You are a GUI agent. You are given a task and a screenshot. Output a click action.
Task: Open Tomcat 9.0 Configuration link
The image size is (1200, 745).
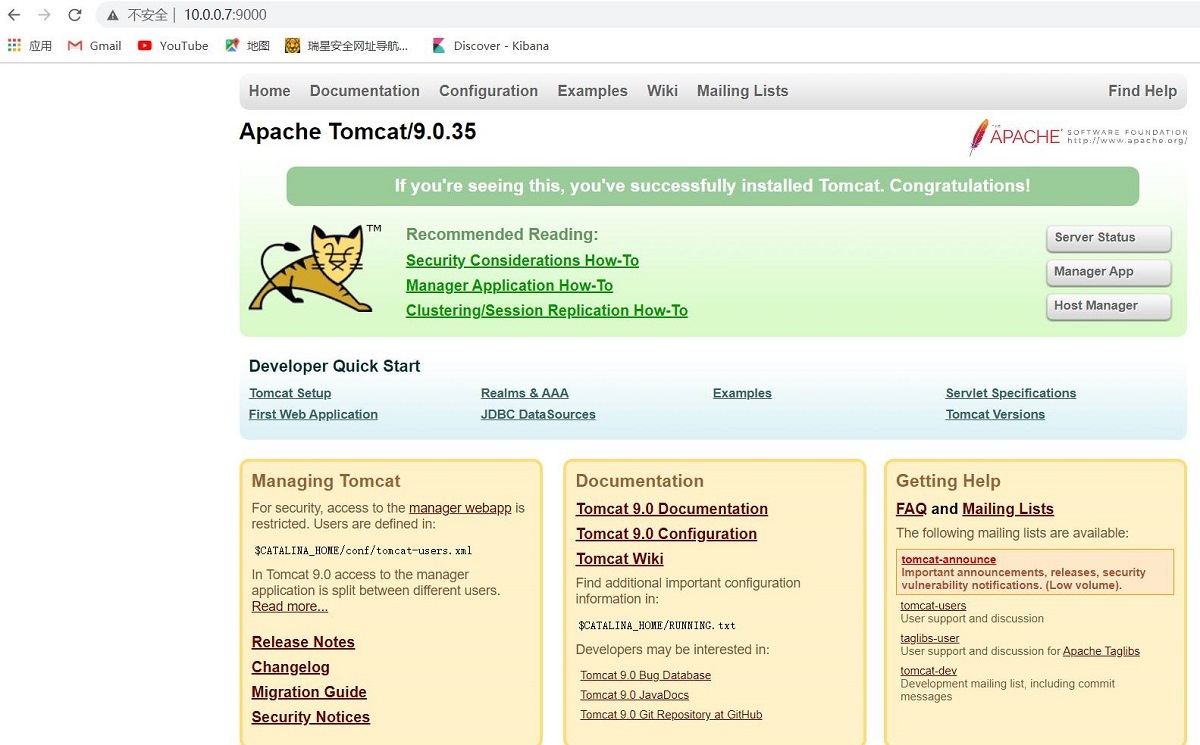point(666,534)
